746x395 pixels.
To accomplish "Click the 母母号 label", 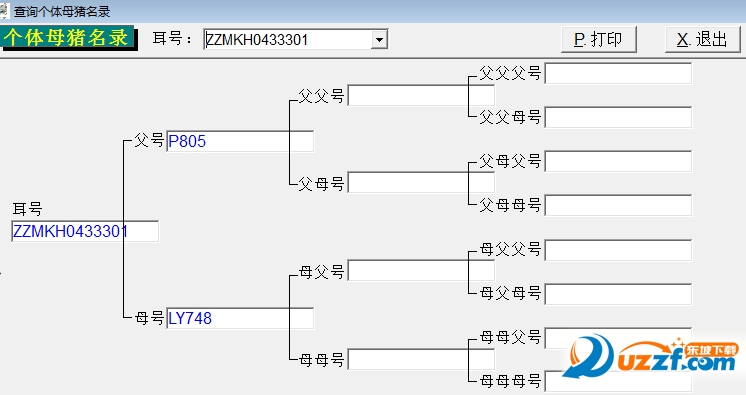I will [321, 360].
